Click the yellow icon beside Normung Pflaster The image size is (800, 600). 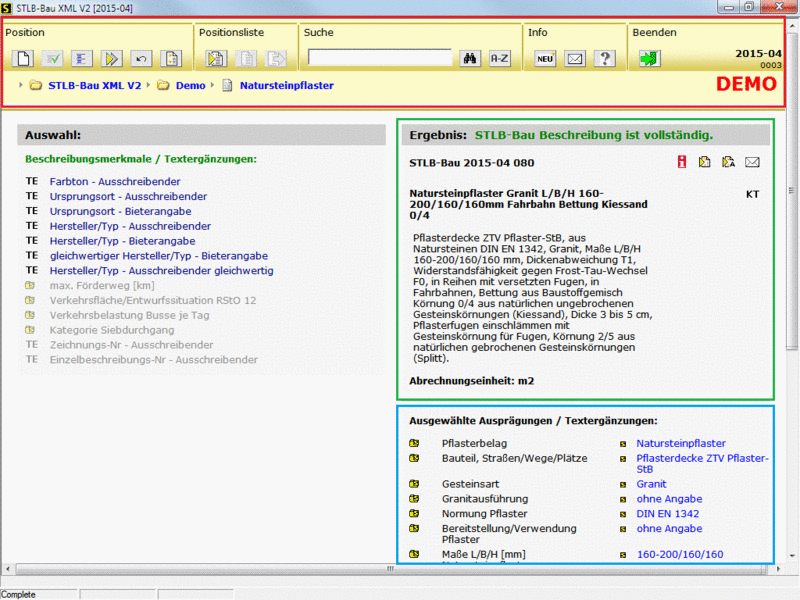(x=414, y=513)
